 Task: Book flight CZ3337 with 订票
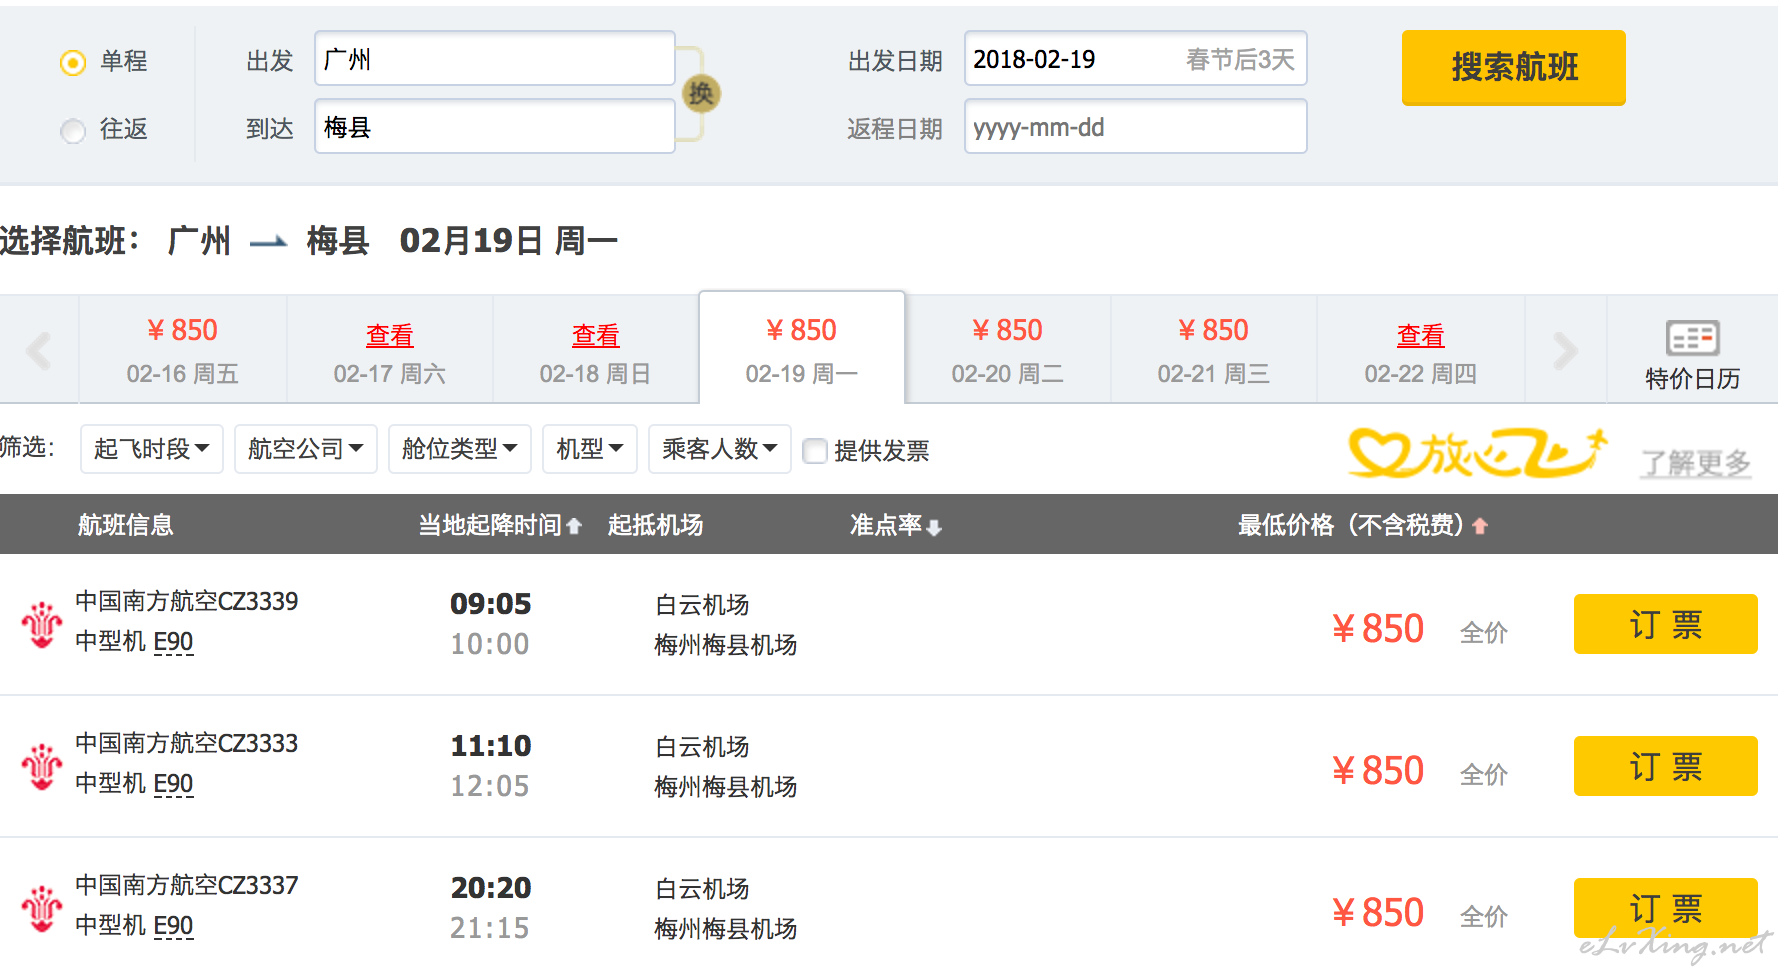coord(1666,908)
